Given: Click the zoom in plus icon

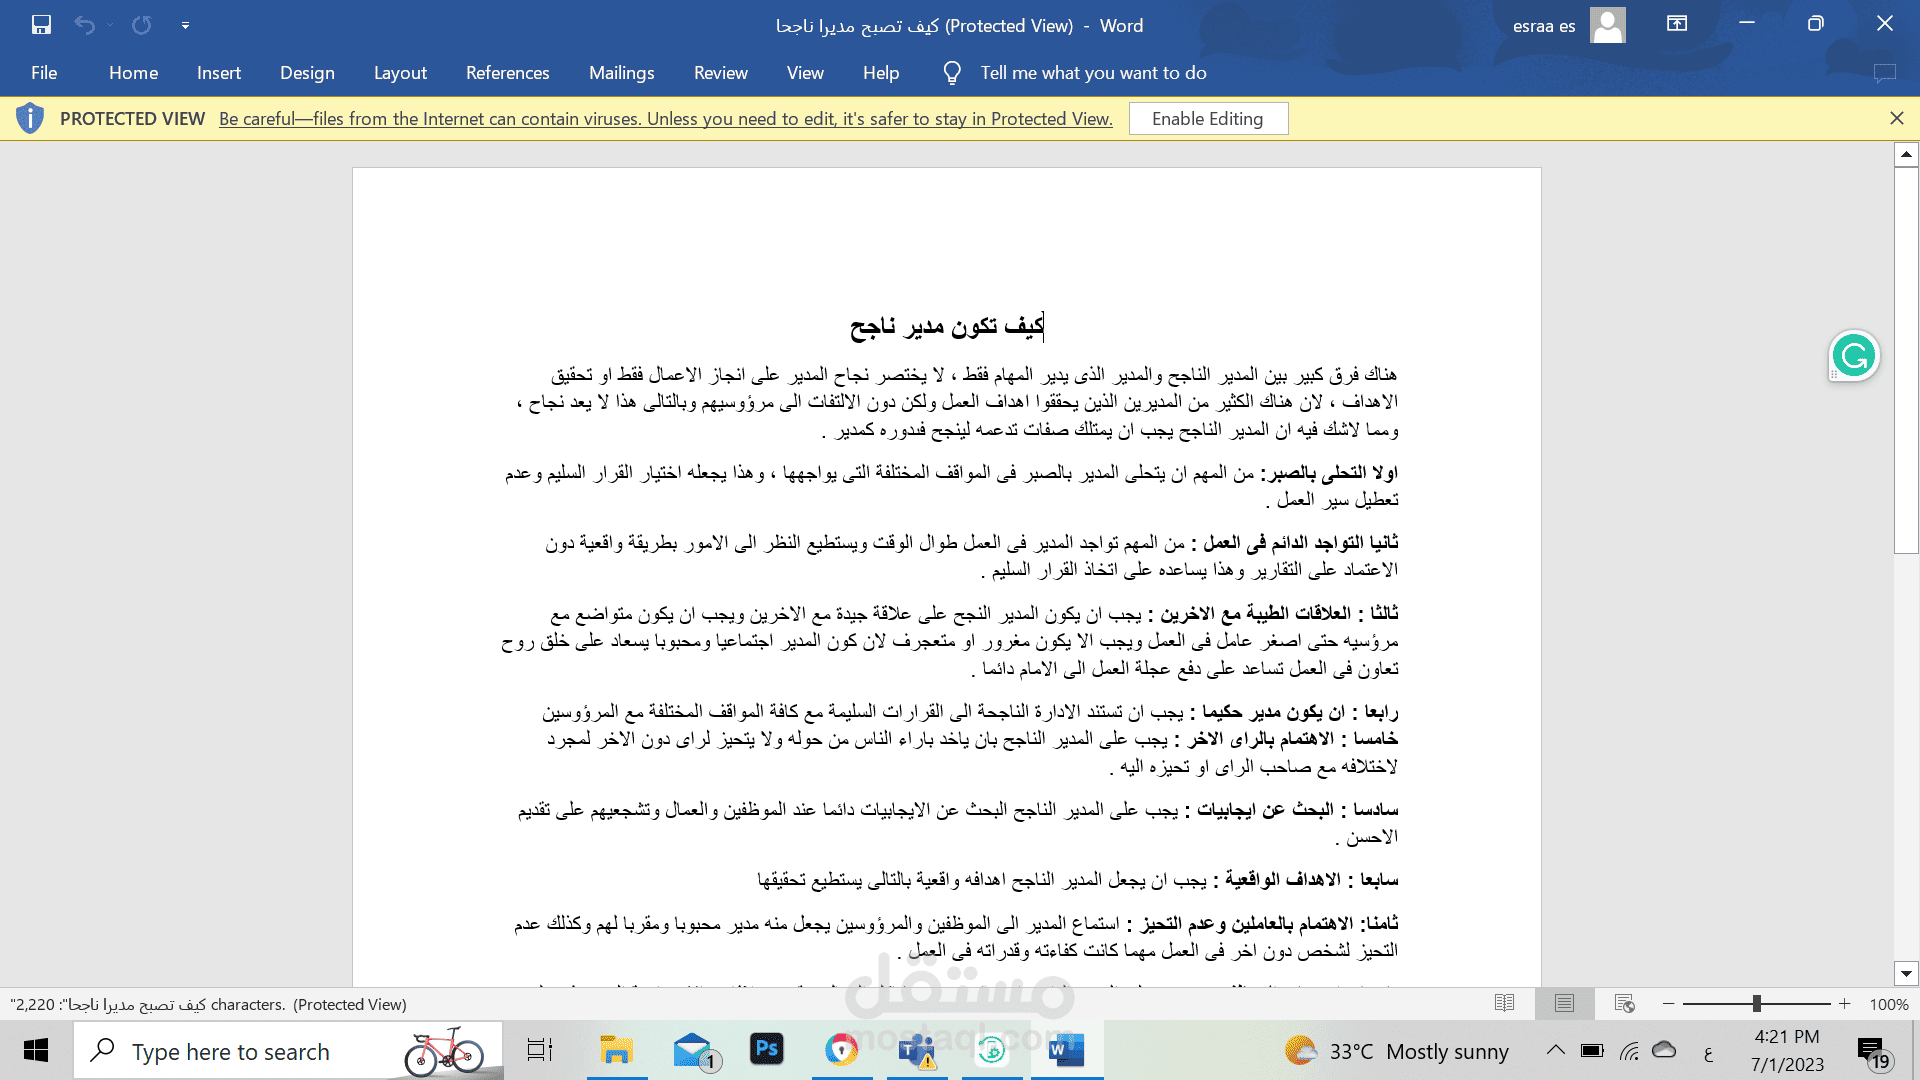Looking at the screenshot, I should [x=1845, y=1003].
